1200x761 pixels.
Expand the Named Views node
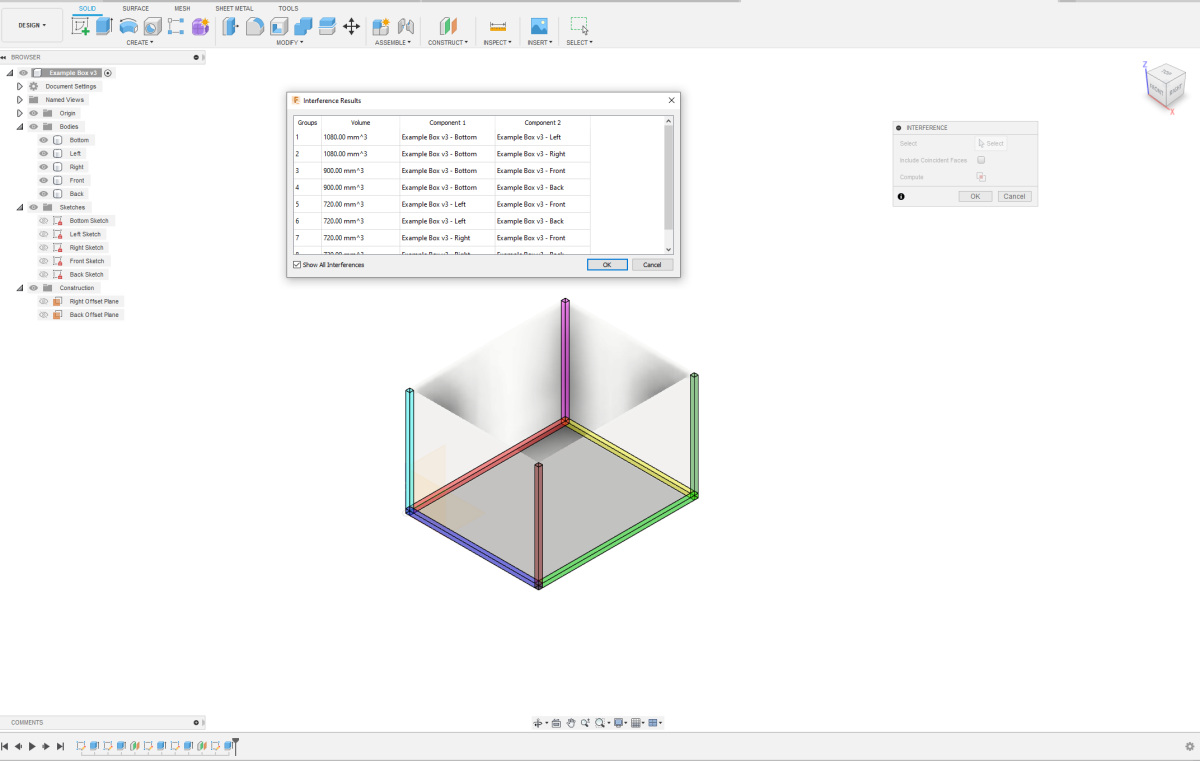19,100
